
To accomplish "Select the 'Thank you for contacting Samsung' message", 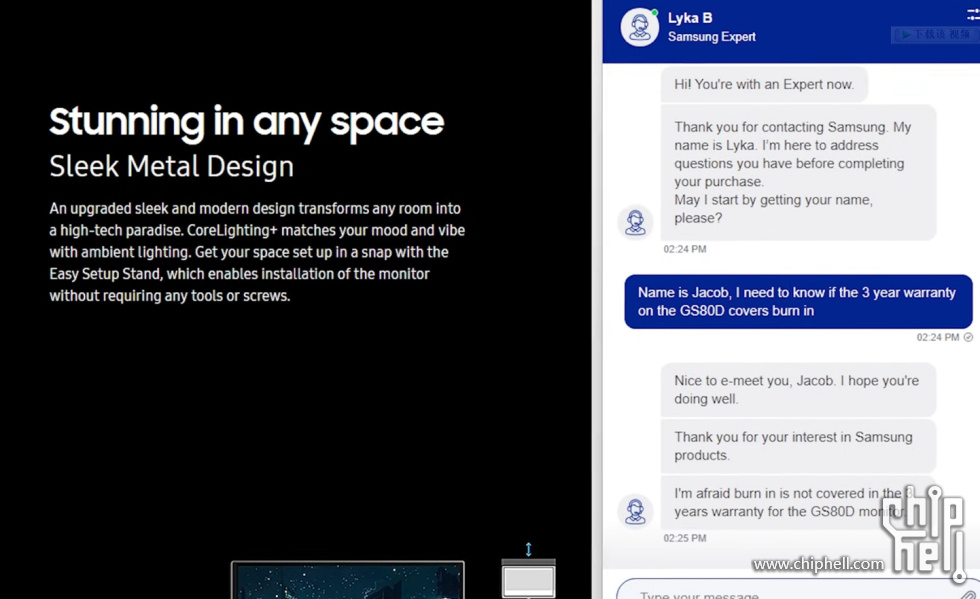I will click(x=799, y=173).
